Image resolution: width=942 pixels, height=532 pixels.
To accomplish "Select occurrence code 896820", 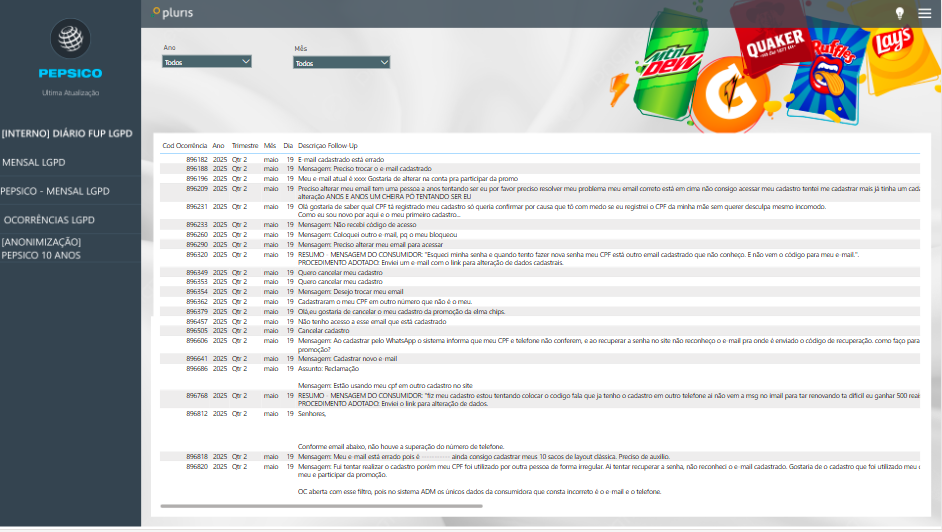I will [x=196, y=467].
